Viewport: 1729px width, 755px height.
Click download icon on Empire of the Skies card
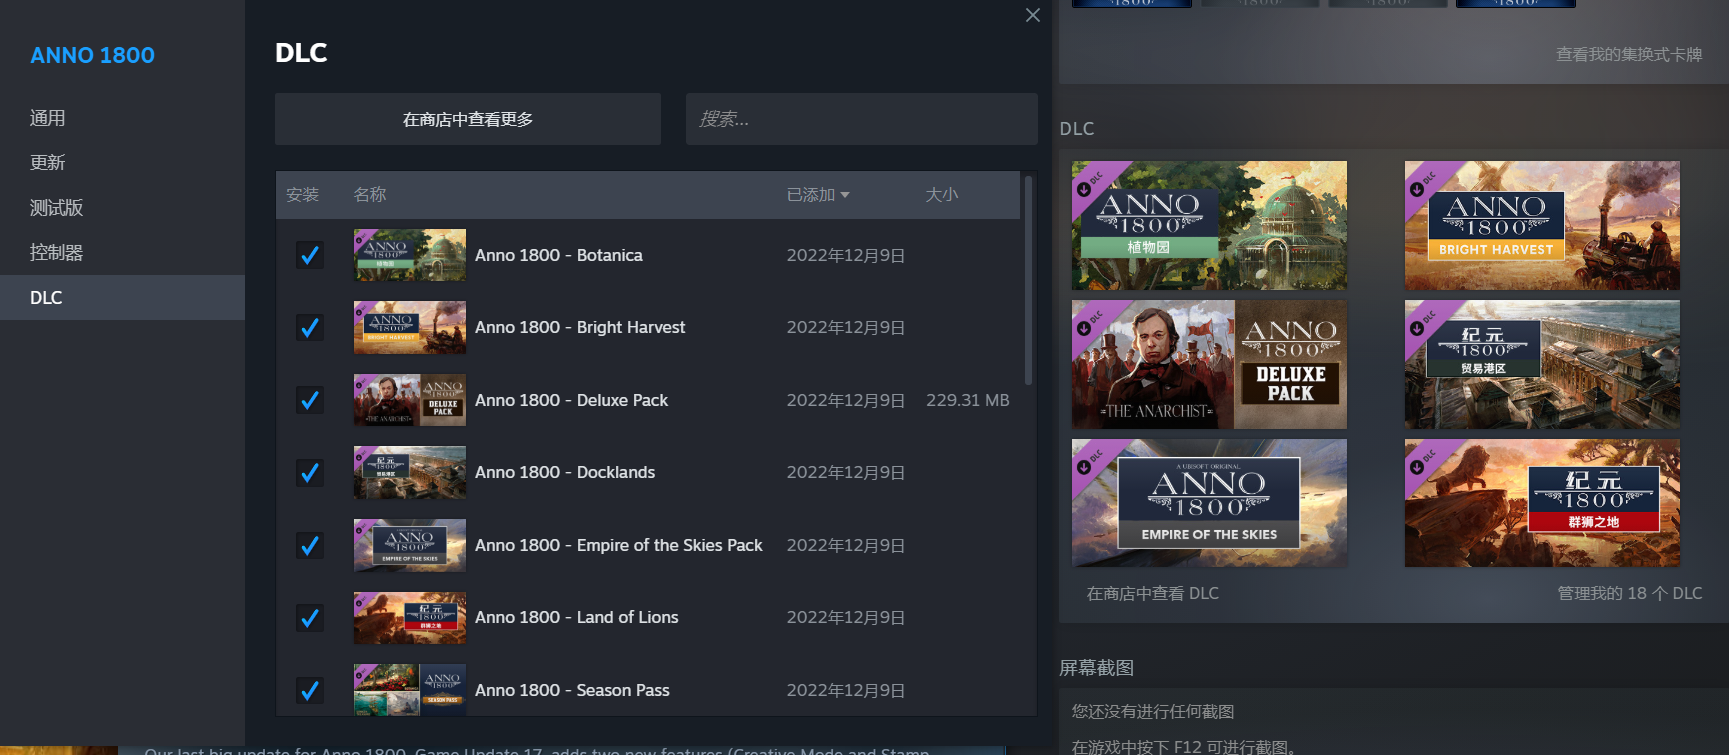click(x=1084, y=467)
